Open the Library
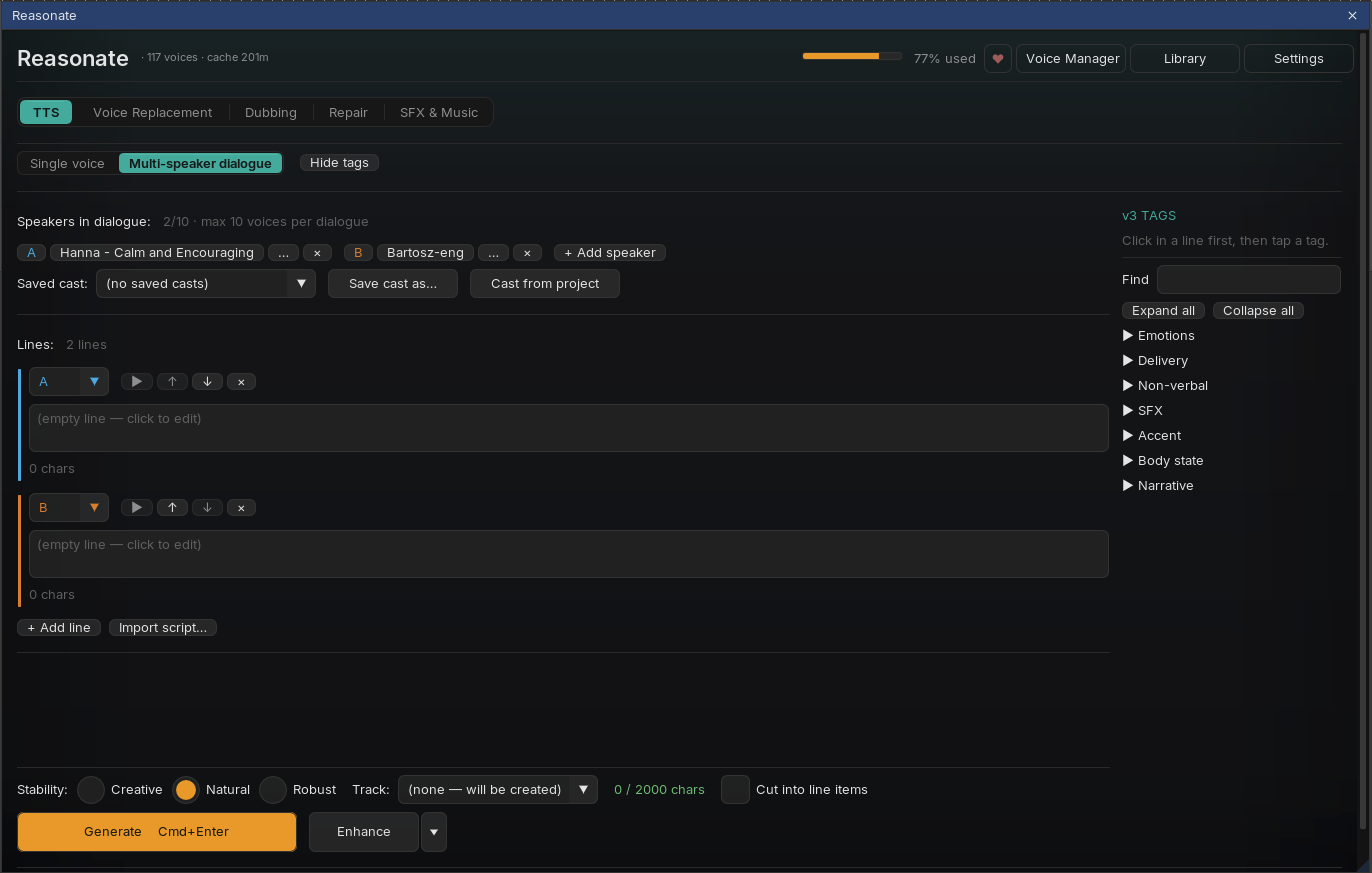 pyautogui.click(x=1185, y=59)
